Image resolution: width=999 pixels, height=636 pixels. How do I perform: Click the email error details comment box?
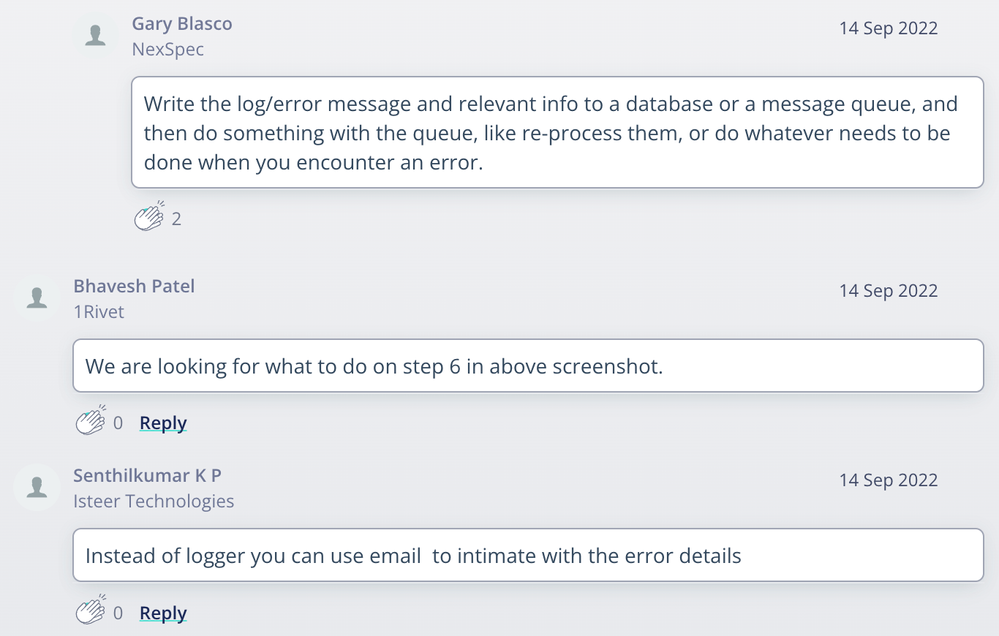pyautogui.click(x=527, y=555)
